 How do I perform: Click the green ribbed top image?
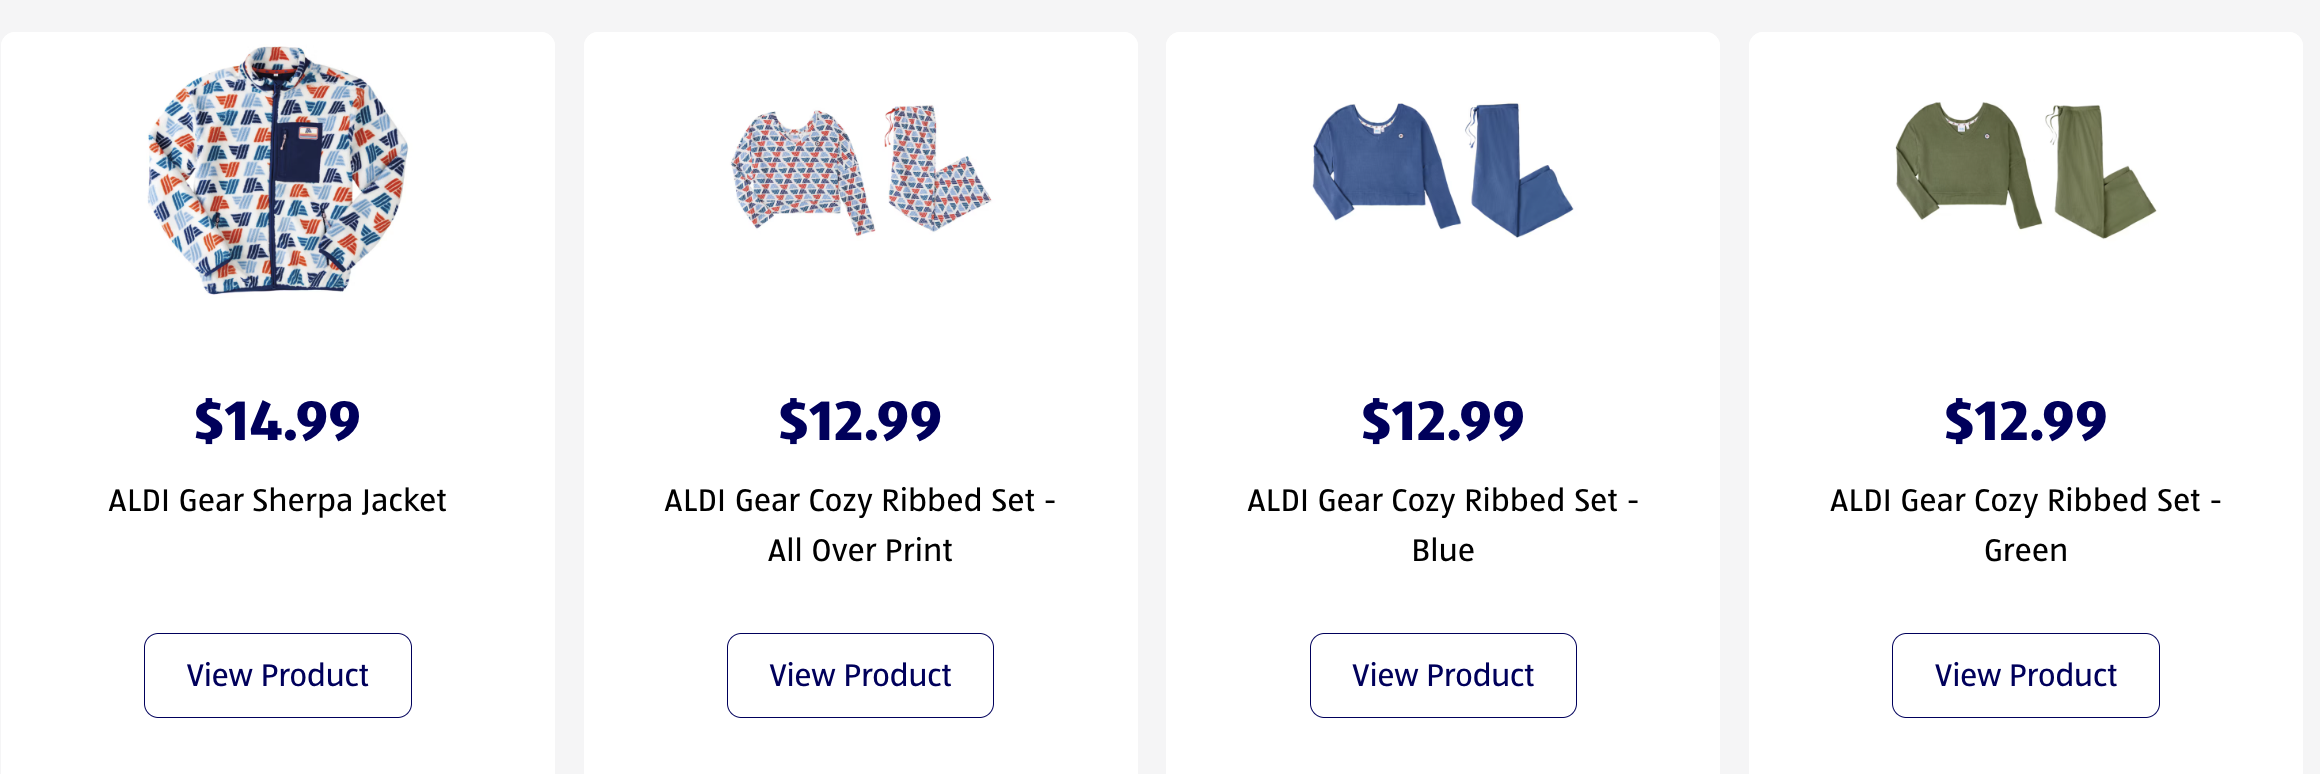tap(1962, 164)
